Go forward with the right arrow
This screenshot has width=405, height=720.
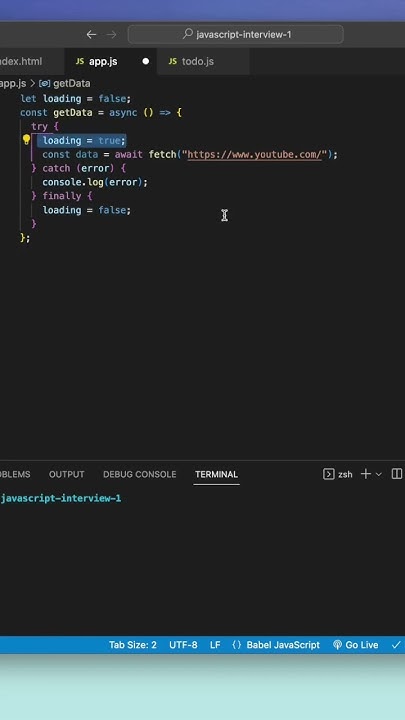(112, 34)
